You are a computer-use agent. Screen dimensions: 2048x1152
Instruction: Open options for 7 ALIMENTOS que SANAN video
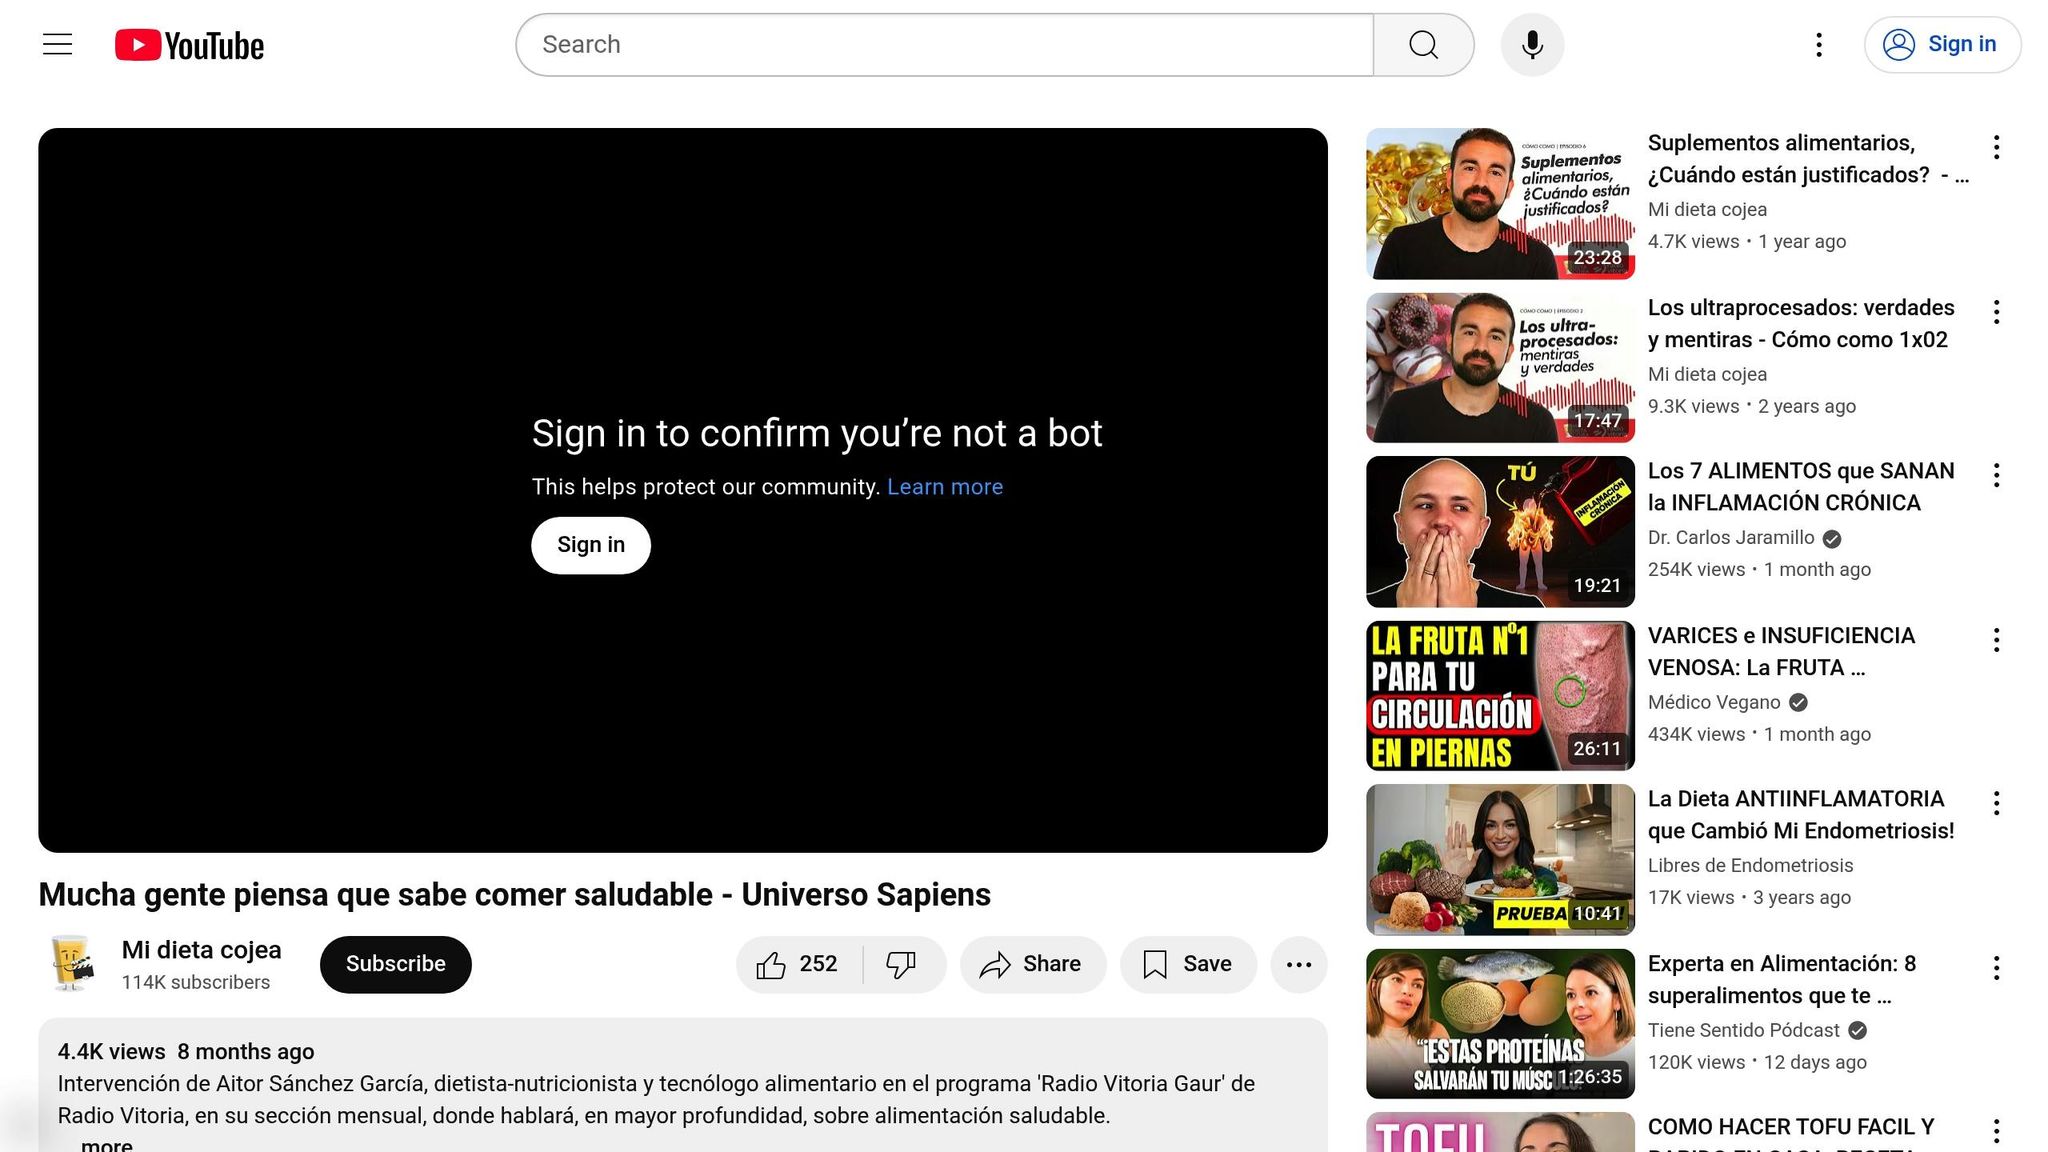1996,476
